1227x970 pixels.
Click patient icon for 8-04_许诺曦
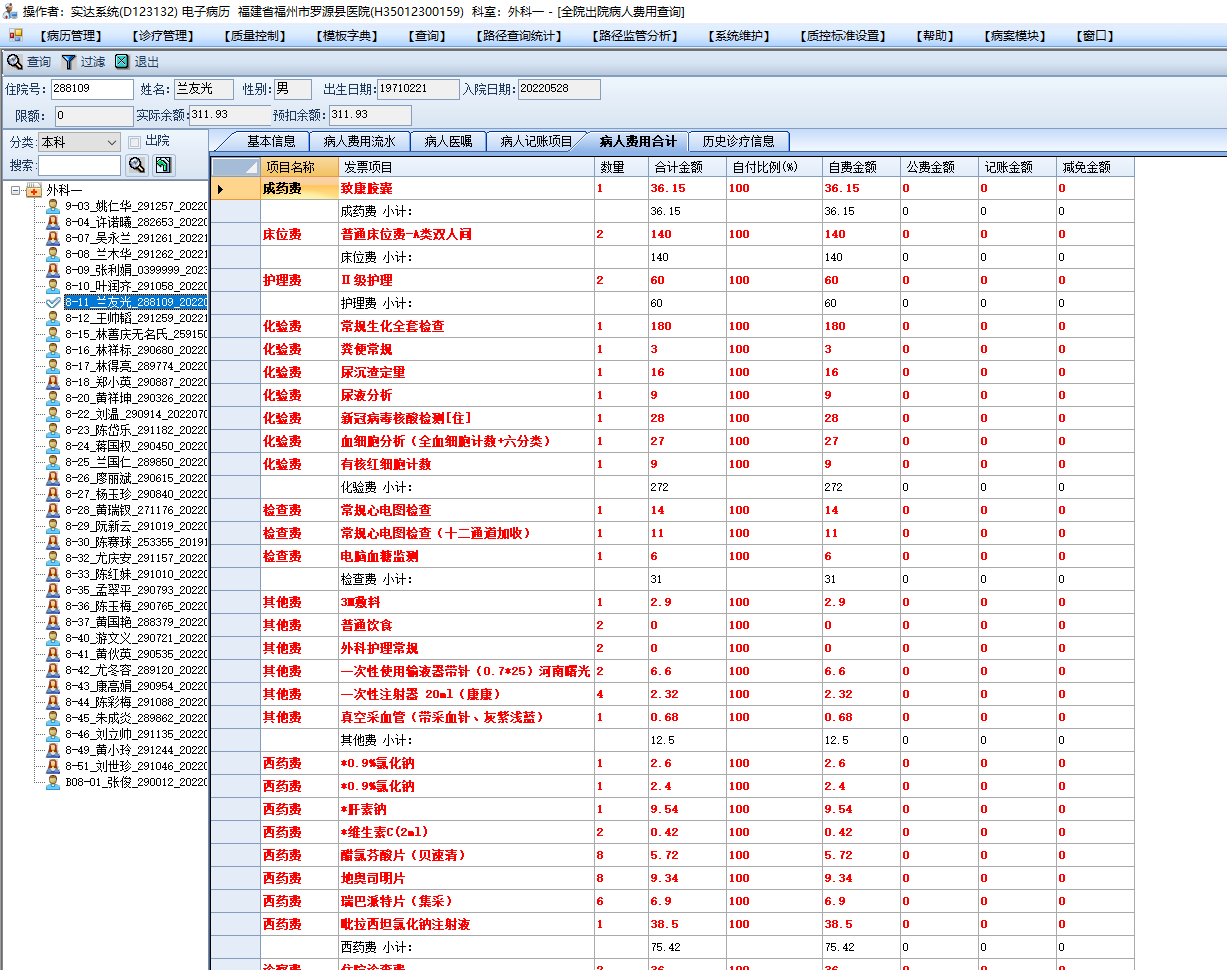53,222
